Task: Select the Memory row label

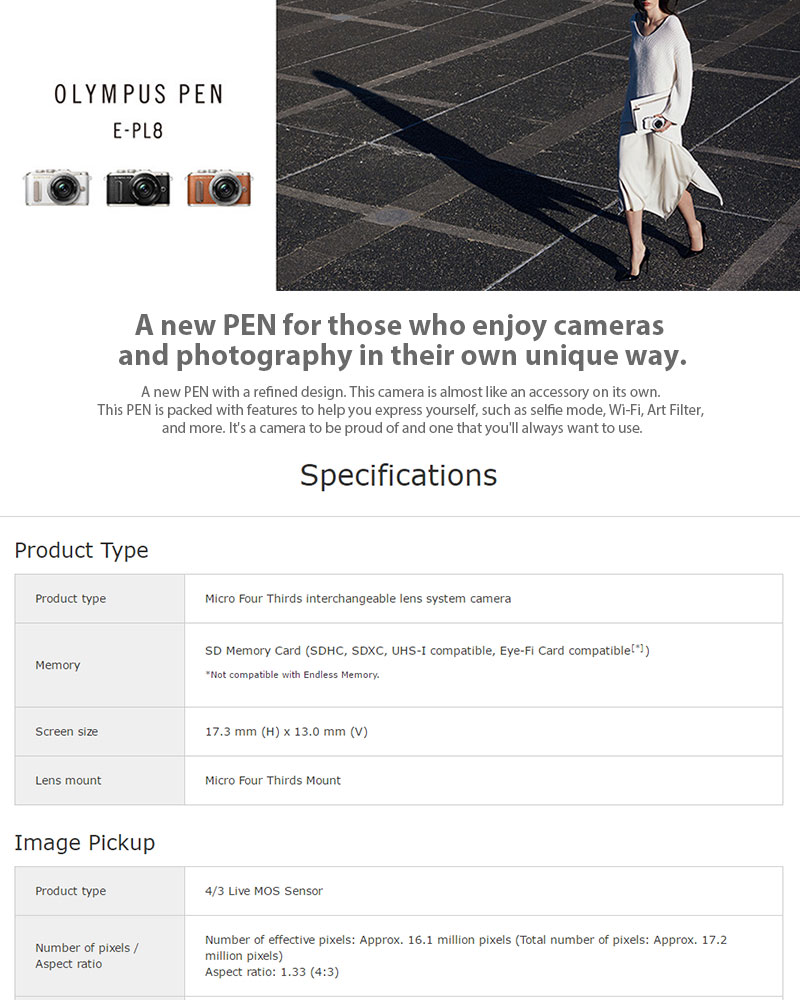Action: 57,665
